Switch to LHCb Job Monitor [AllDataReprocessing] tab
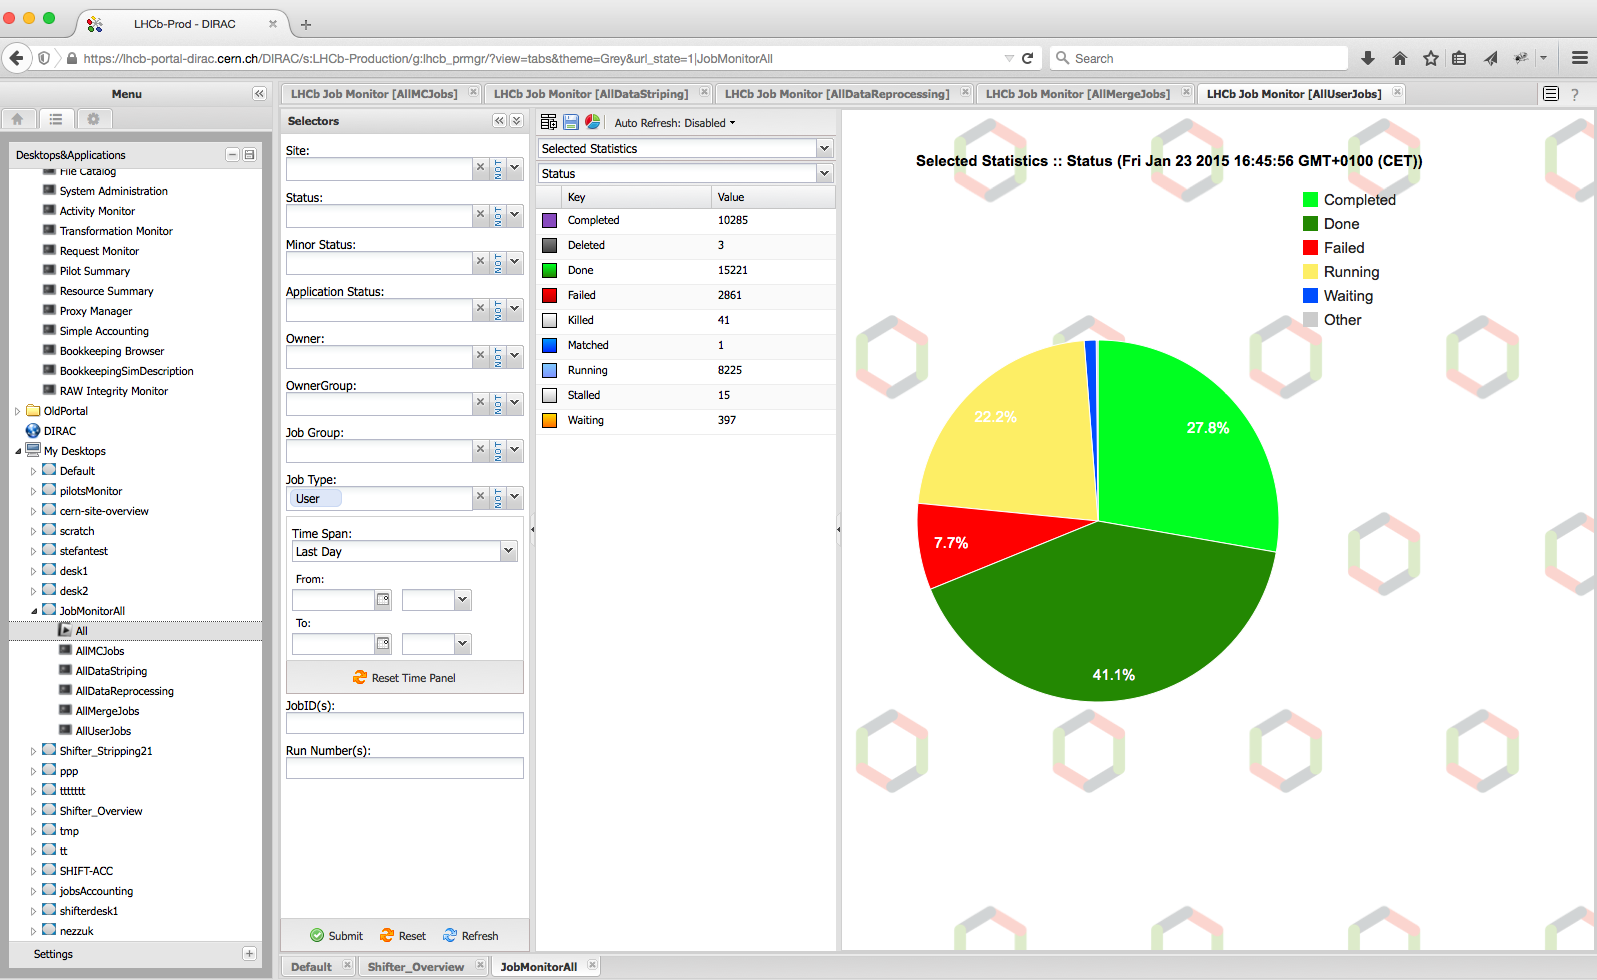The height and width of the screenshot is (980, 1597). (836, 94)
